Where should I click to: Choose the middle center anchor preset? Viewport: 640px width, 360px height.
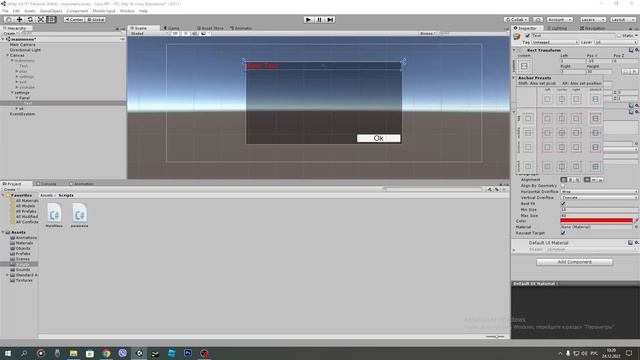point(562,133)
